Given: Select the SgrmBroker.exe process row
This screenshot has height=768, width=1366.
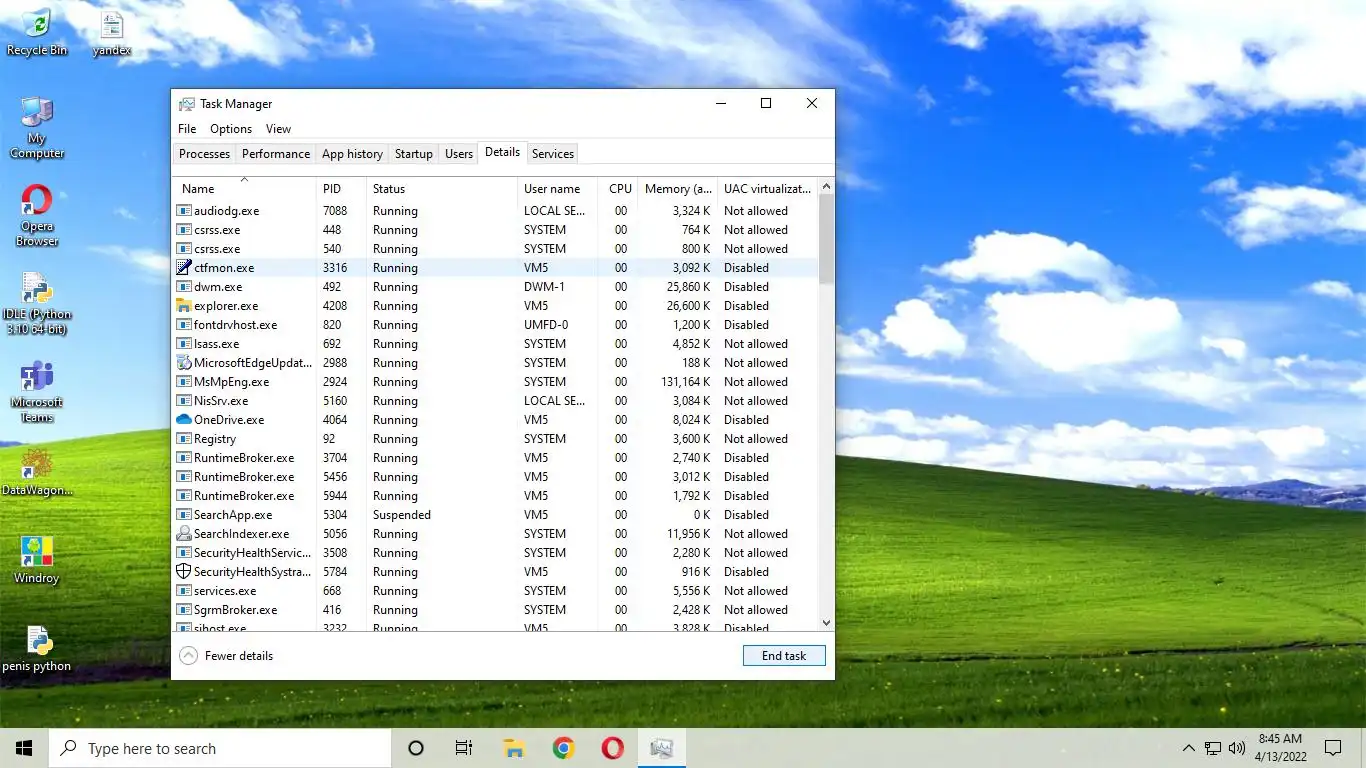Looking at the screenshot, I should (x=495, y=610).
